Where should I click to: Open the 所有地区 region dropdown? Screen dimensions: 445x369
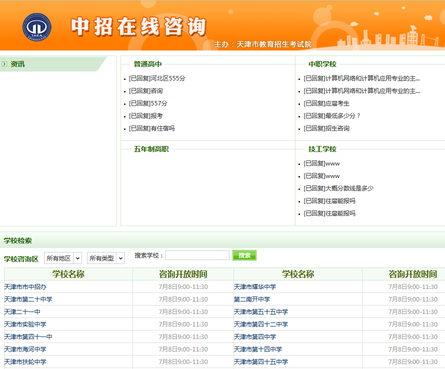coord(63,258)
